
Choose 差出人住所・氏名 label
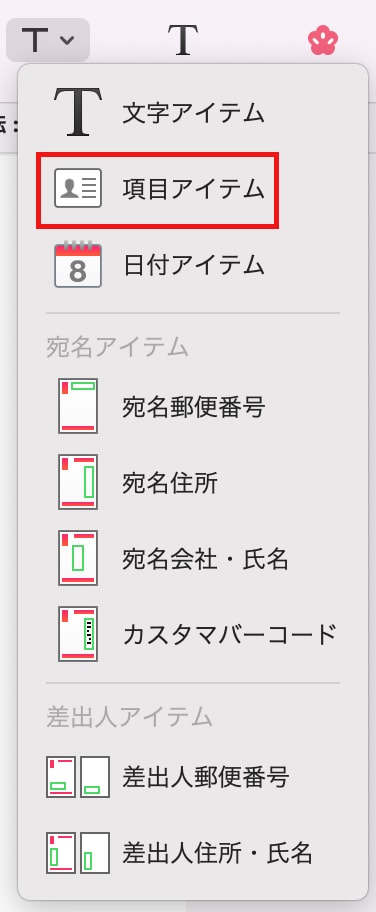point(218,853)
